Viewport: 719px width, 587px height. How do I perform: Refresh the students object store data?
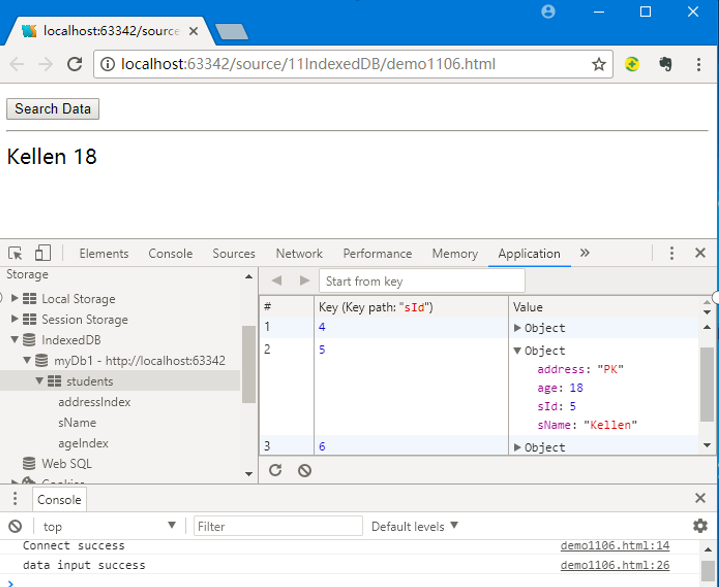coord(275,470)
